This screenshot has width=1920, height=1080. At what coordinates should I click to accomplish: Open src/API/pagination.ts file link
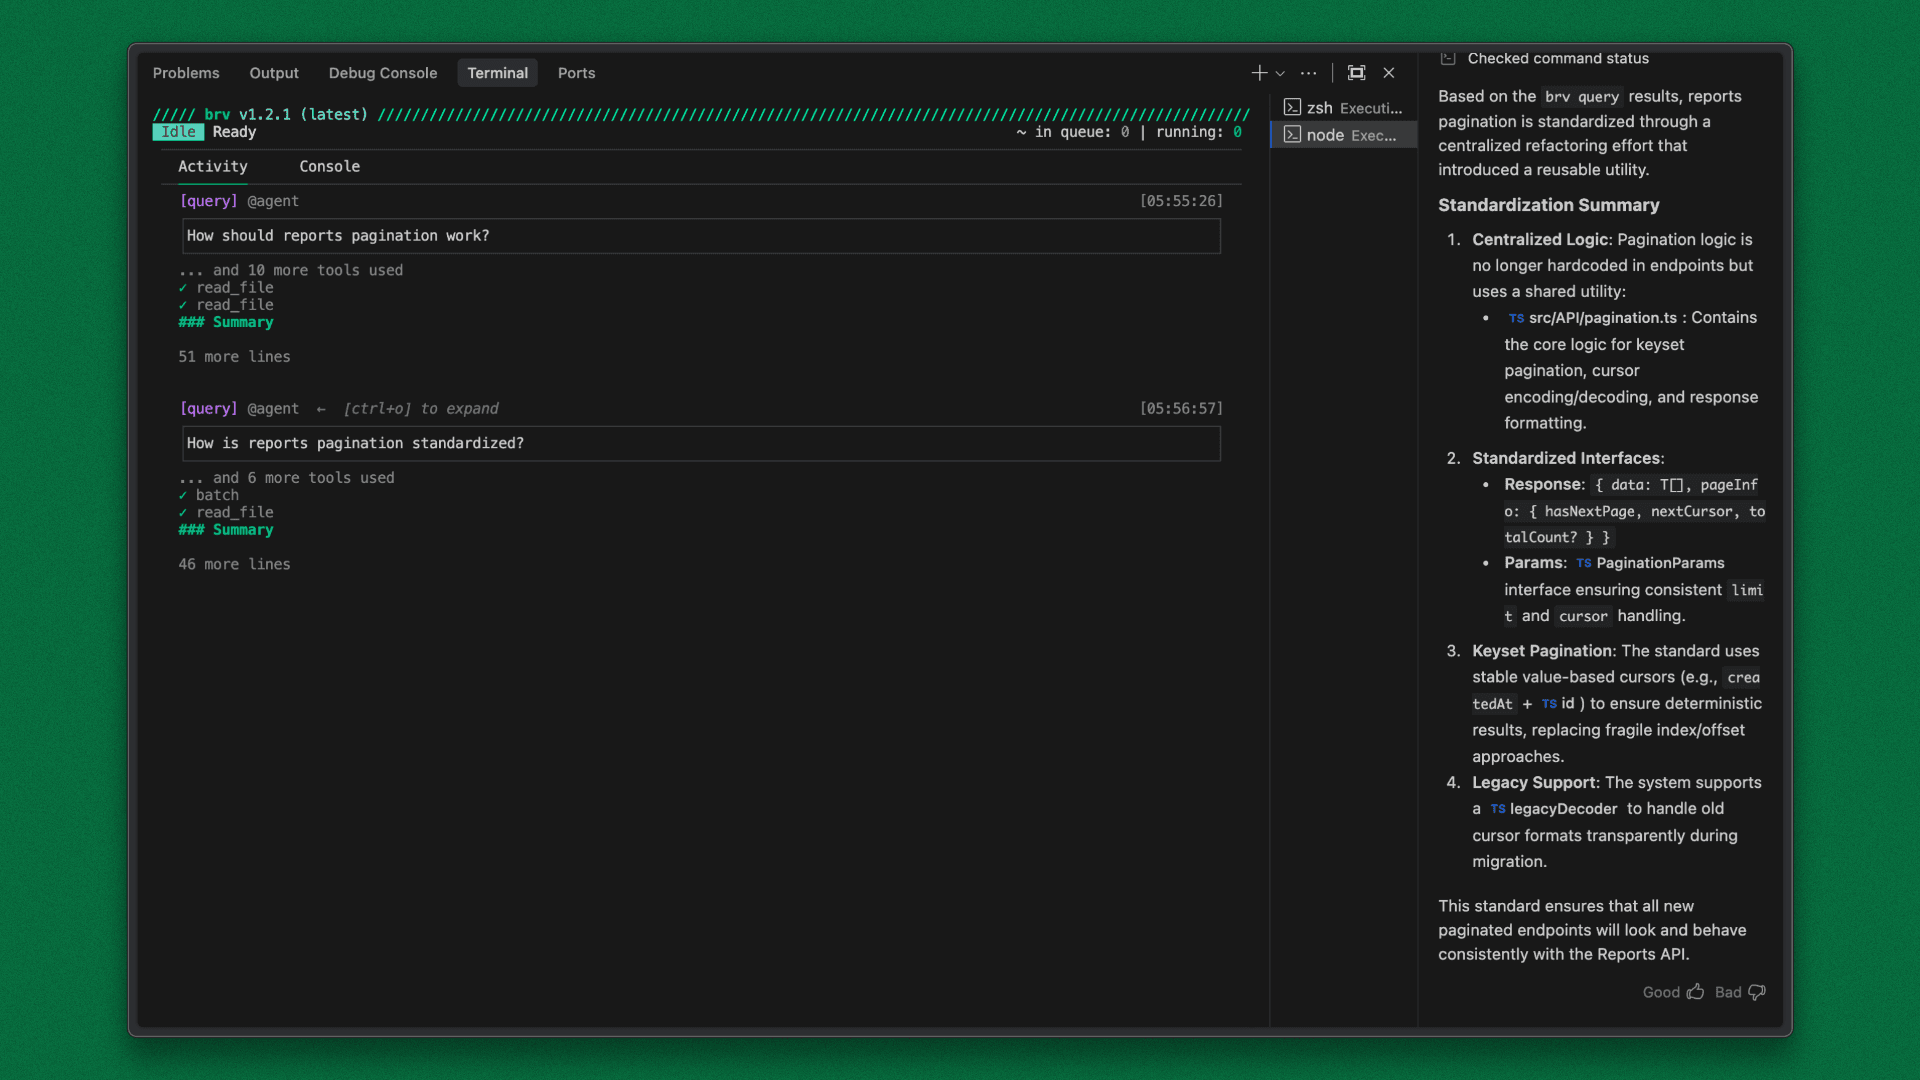click(x=1602, y=318)
